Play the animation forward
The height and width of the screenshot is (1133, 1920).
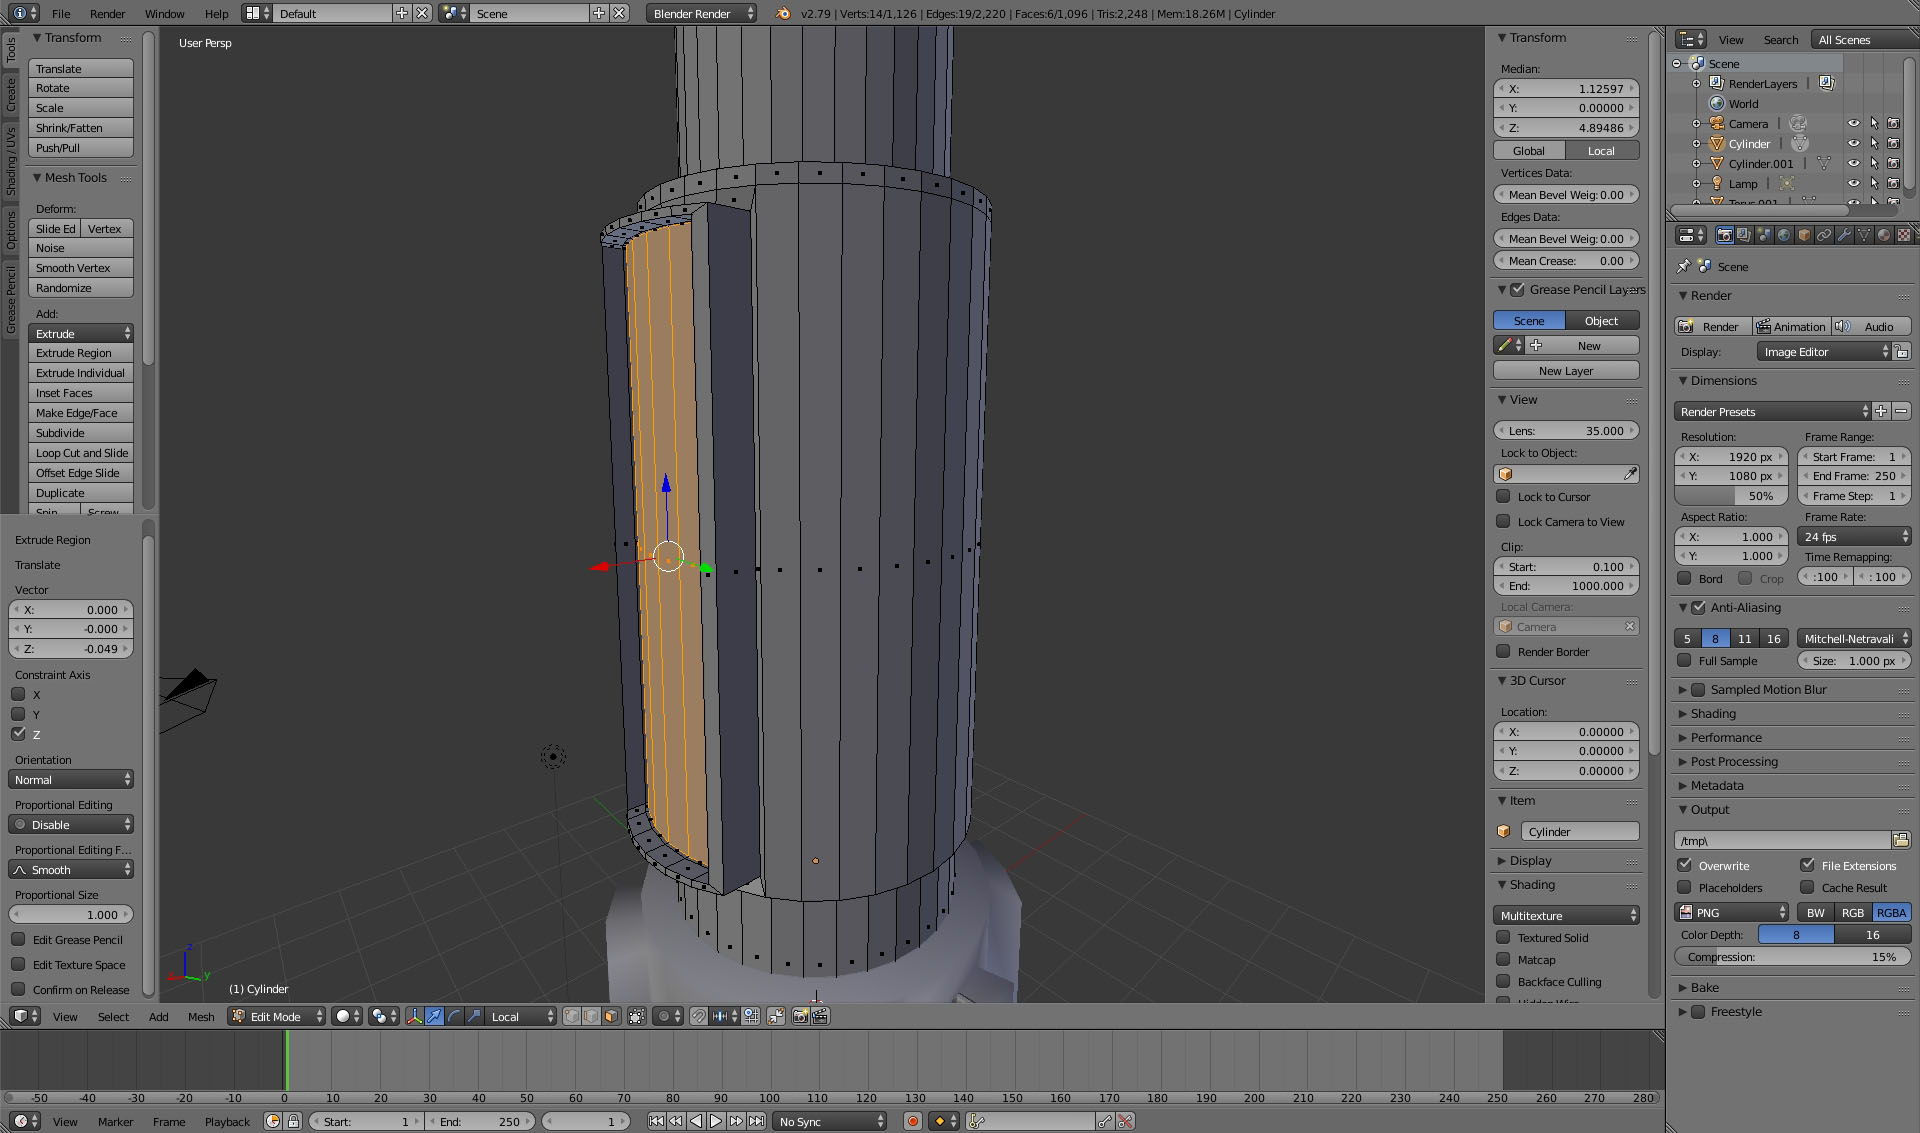pos(716,1121)
